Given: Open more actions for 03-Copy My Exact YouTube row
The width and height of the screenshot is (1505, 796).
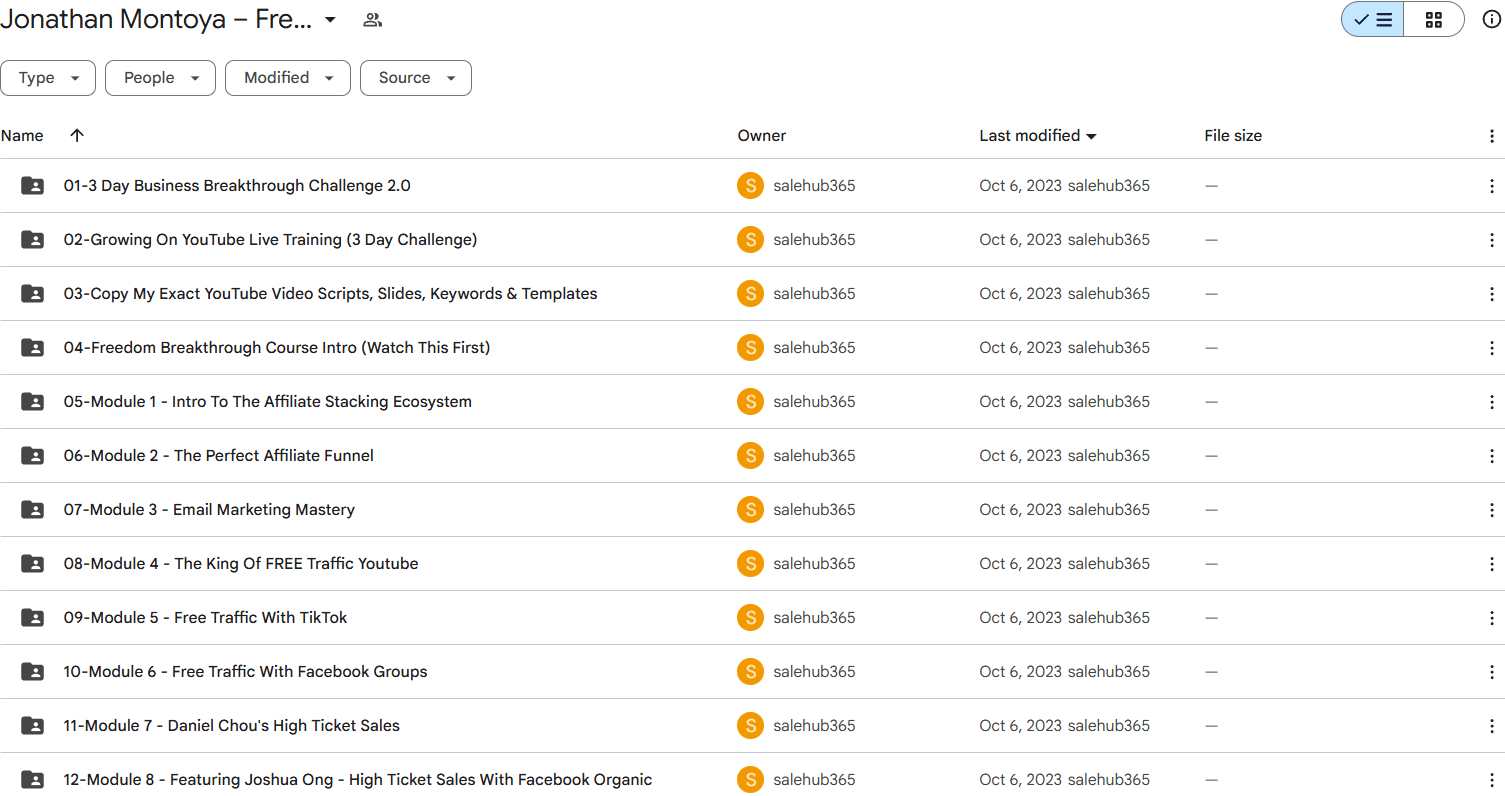Looking at the screenshot, I should tap(1492, 294).
